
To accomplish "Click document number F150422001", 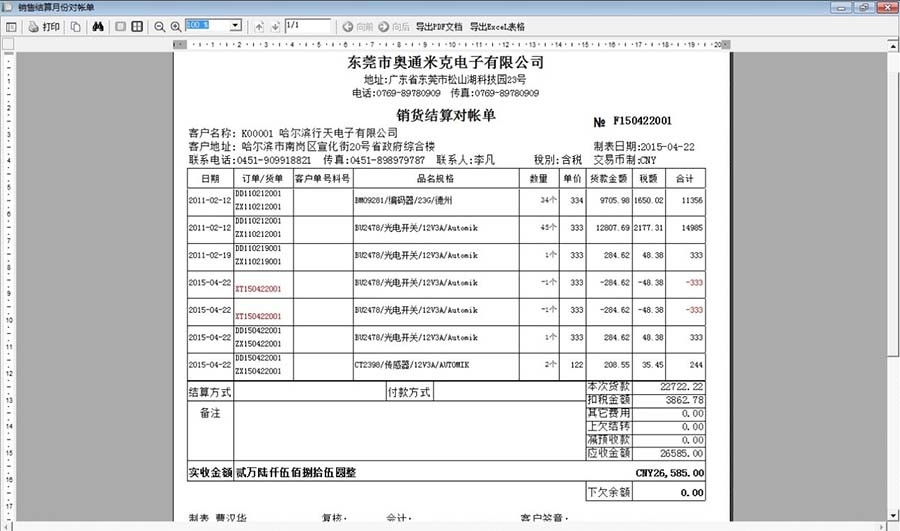I will pos(642,121).
